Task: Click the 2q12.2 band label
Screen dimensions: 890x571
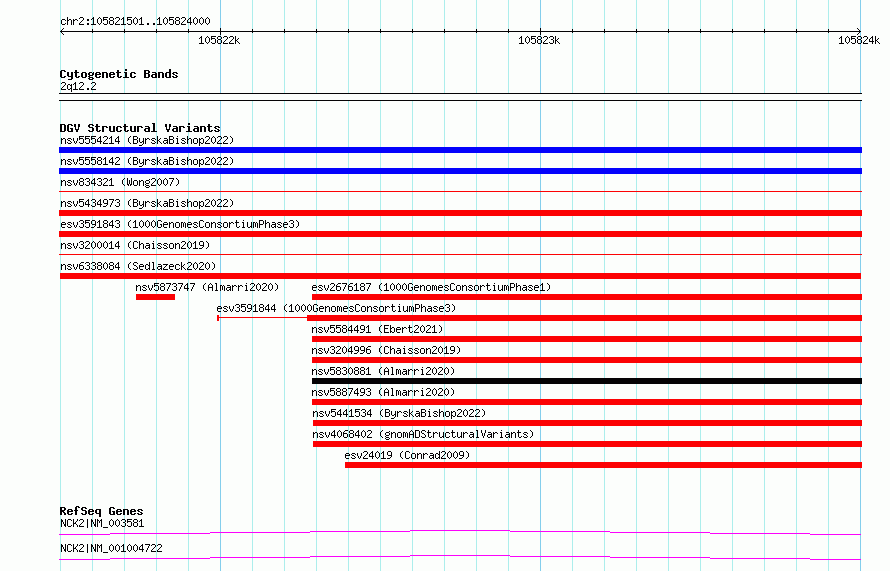Action: coord(78,86)
